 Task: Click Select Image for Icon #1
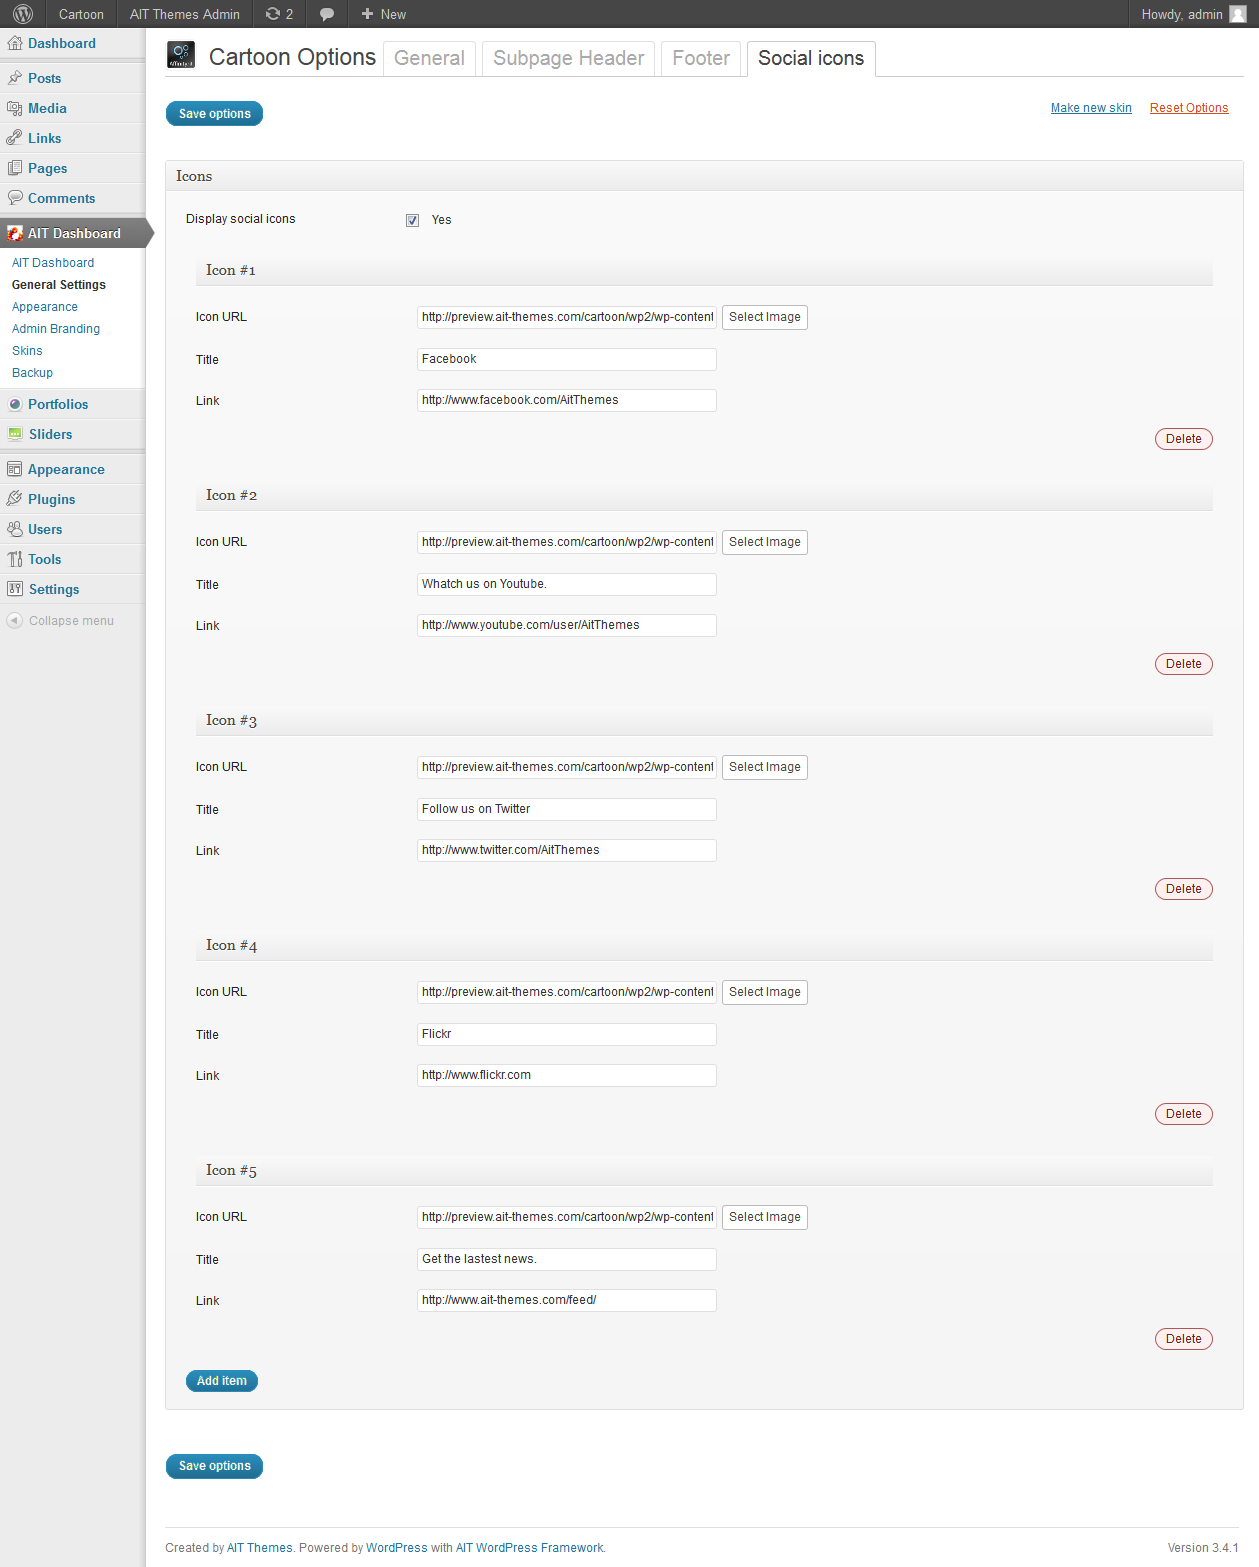[x=765, y=317]
